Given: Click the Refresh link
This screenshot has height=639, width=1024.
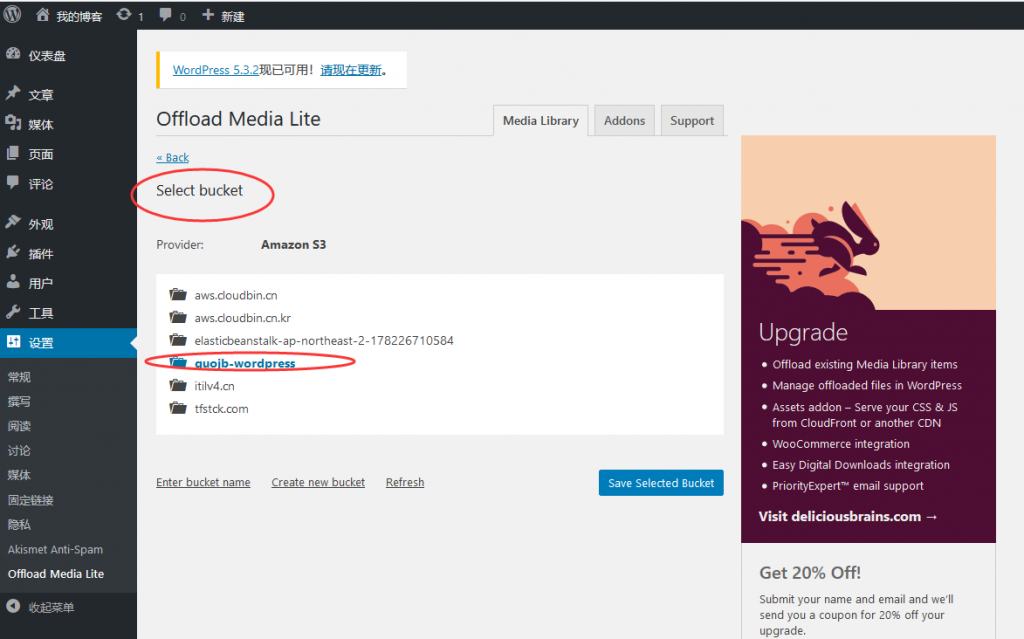Looking at the screenshot, I should pyautogui.click(x=405, y=482).
